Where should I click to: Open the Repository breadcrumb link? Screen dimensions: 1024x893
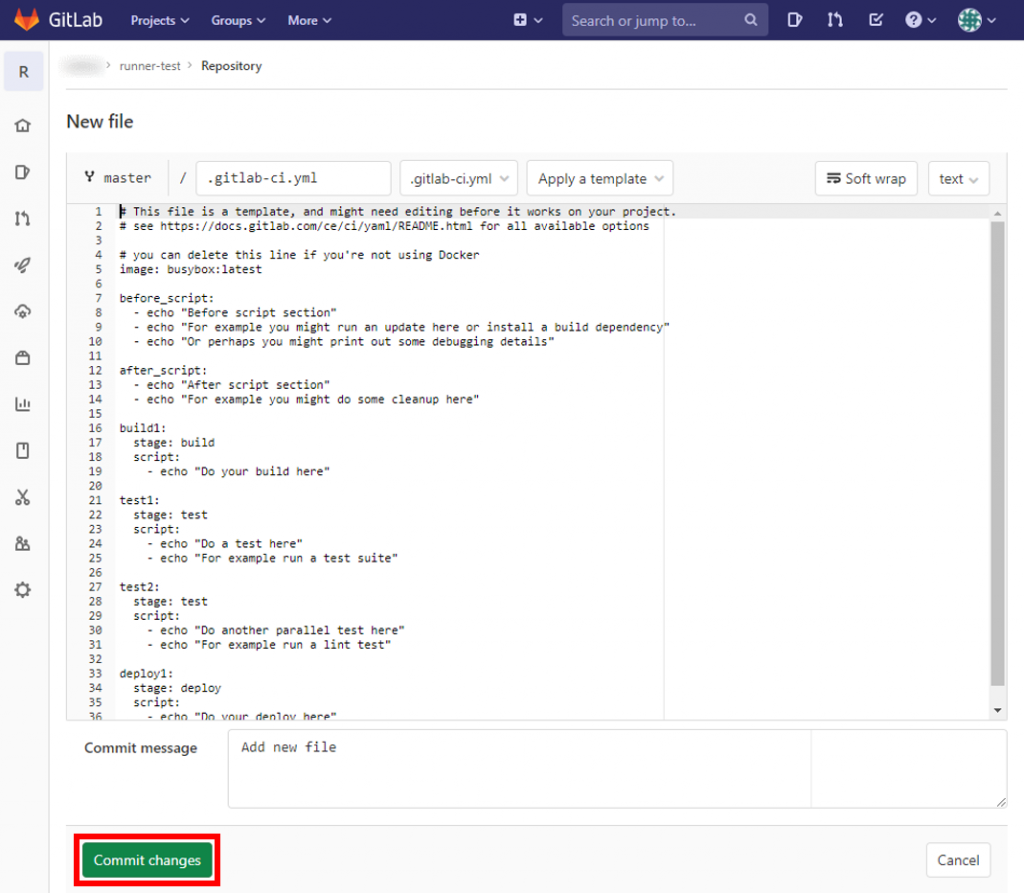tap(231, 66)
